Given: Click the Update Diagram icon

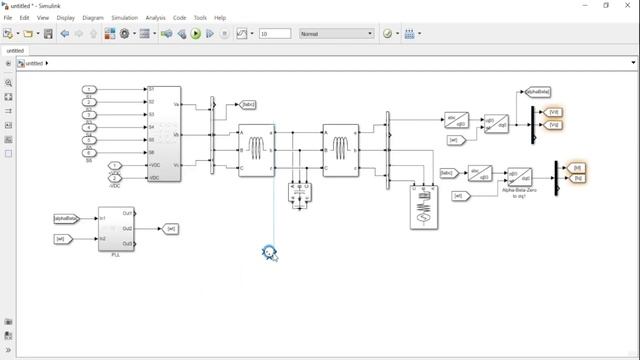Looking at the screenshot, I should coord(167,34).
